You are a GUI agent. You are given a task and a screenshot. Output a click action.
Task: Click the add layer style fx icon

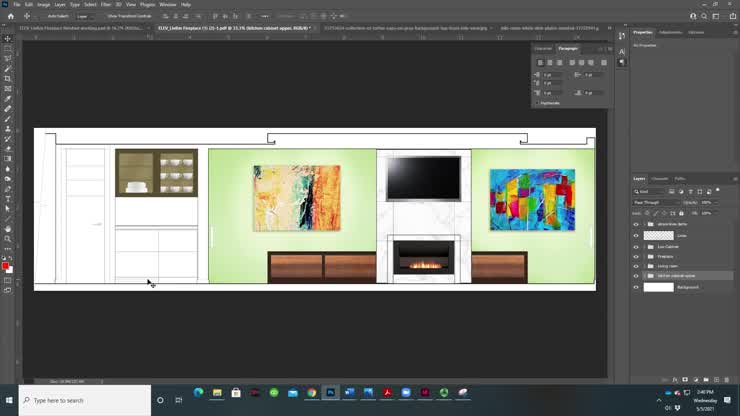coord(675,380)
